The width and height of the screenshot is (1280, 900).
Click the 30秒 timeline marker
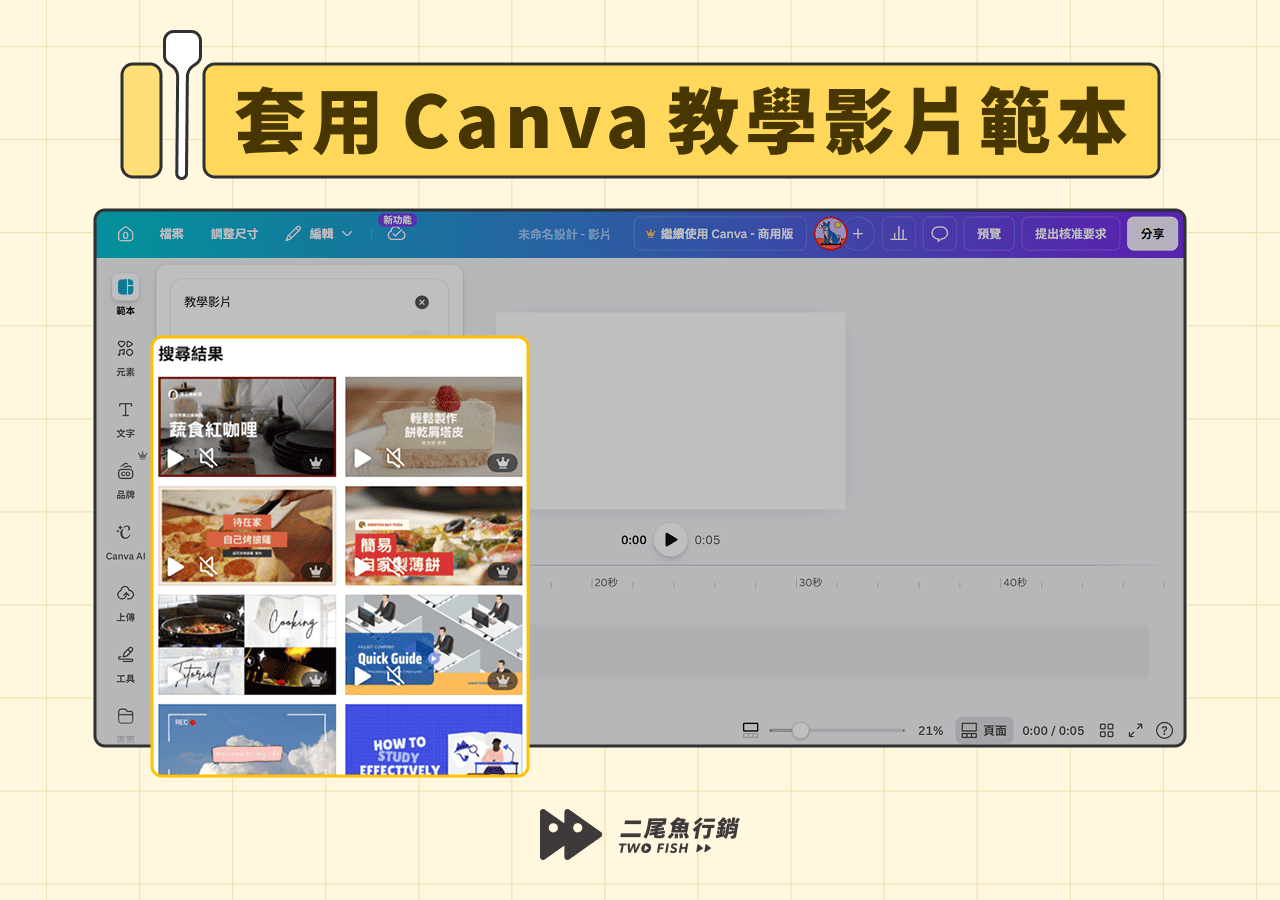pyautogui.click(x=810, y=583)
